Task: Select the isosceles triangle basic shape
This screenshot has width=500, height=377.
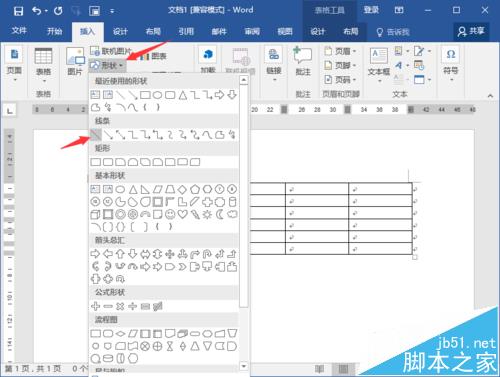Action: pyautogui.click(x=133, y=190)
